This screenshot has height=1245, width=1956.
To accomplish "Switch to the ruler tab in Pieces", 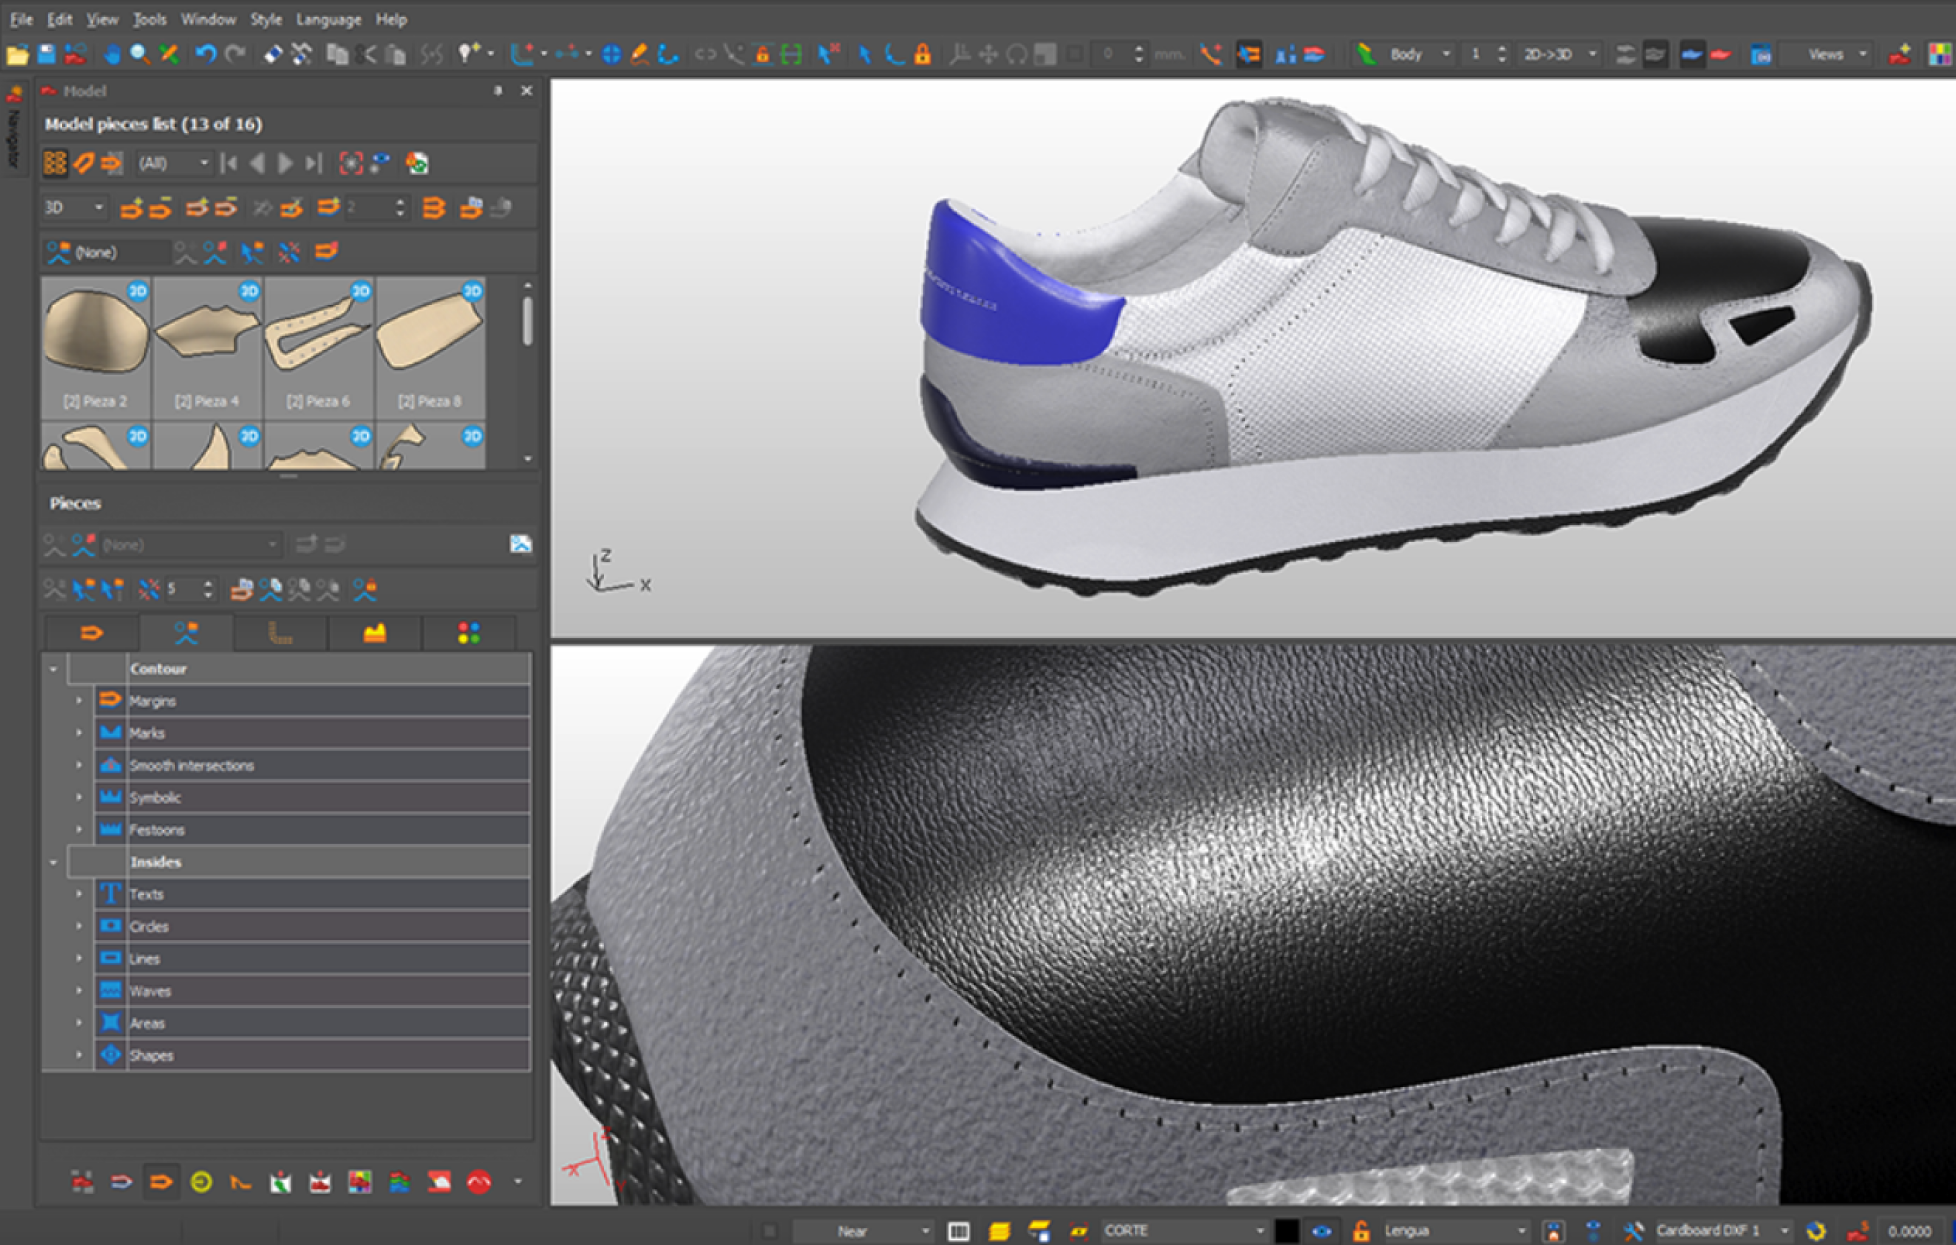I will point(280,633).
